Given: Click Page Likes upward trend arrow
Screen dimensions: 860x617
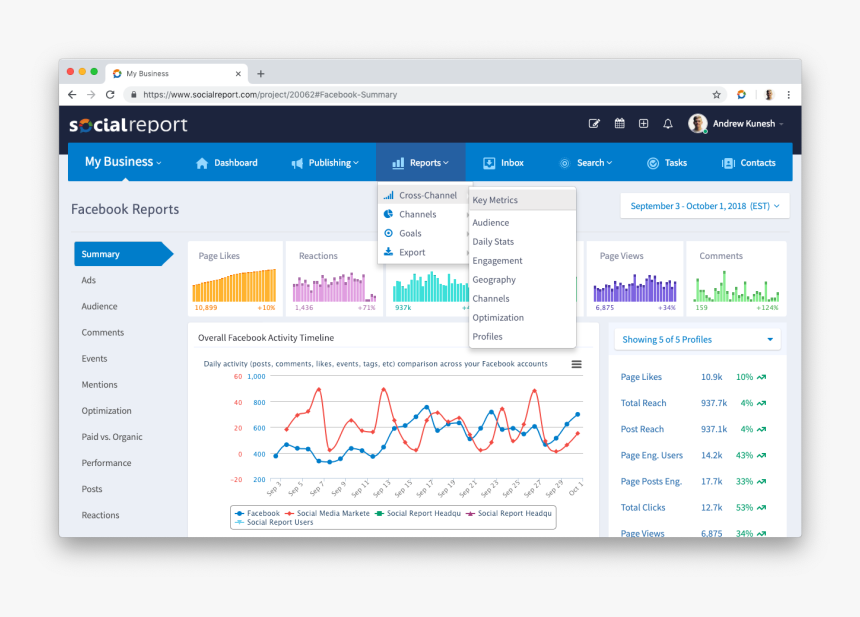Looking at the screenshot, I should click(761, 377).
